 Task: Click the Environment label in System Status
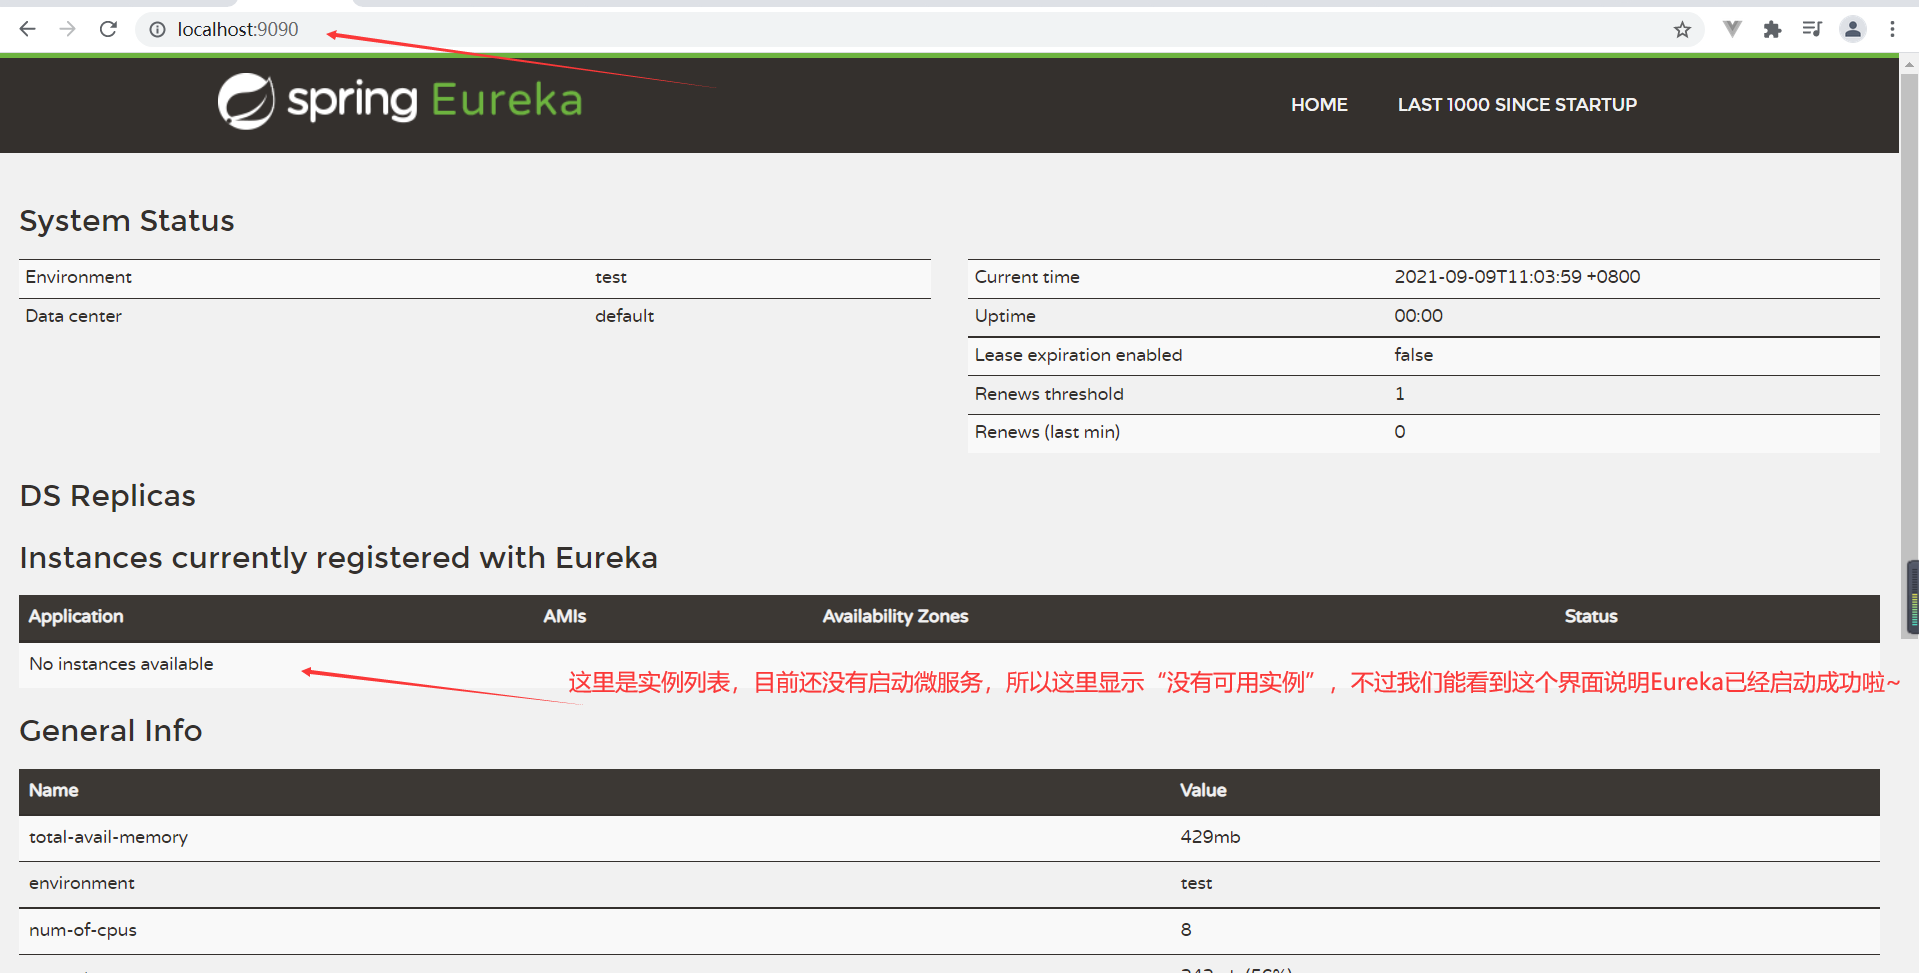pos(78,277)
